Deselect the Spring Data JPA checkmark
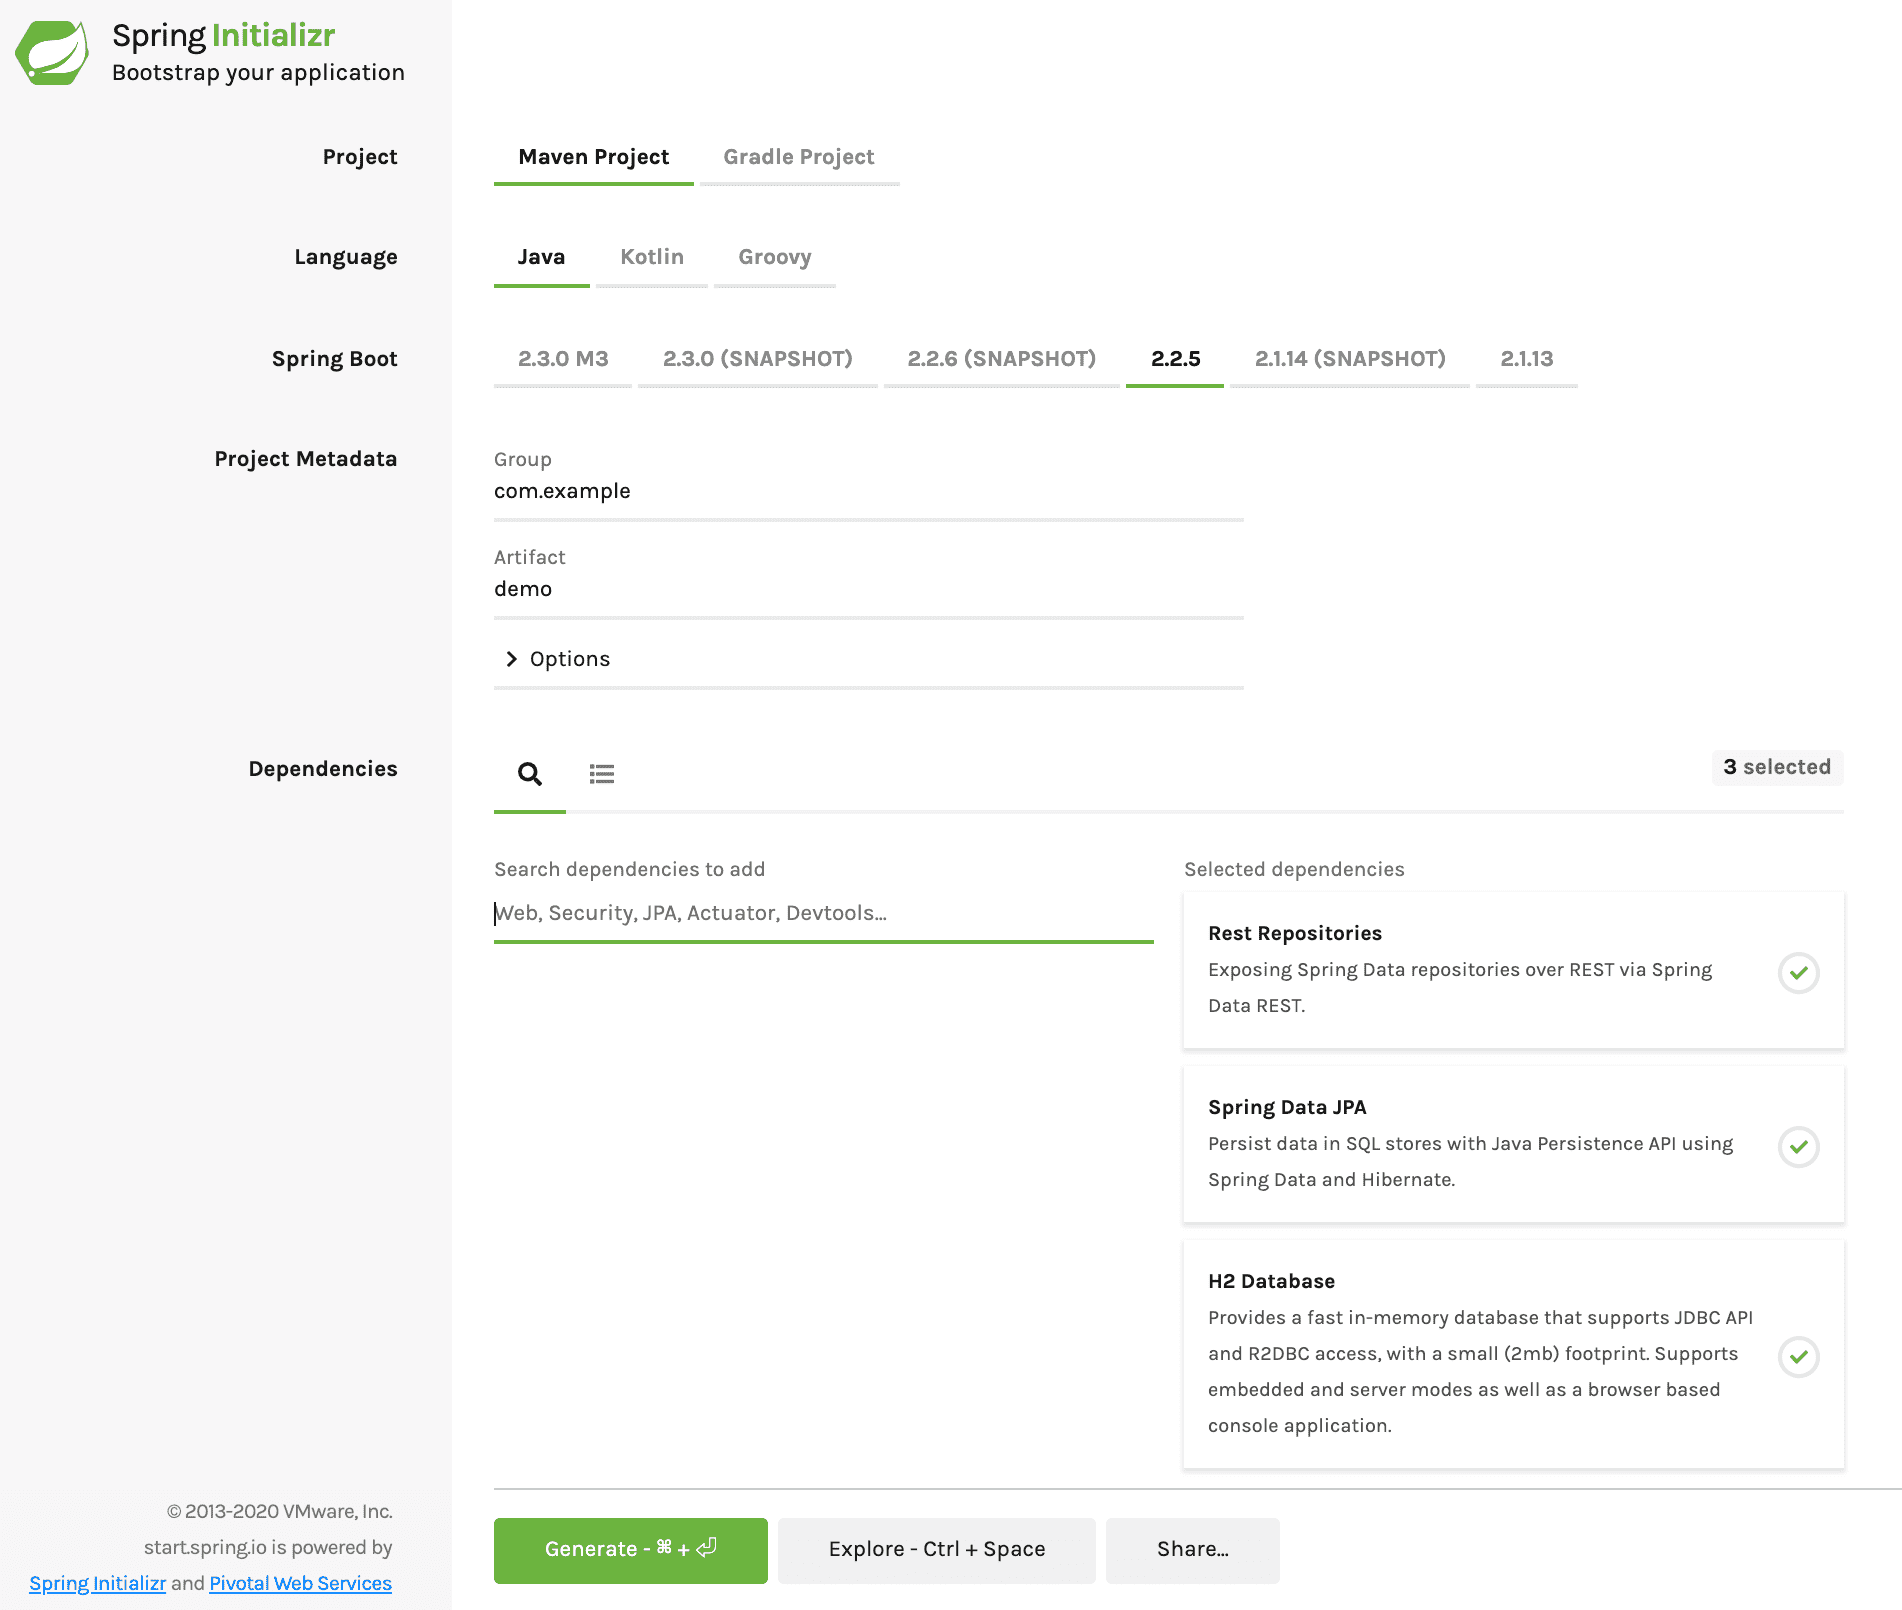The image size is (1902, 1610). [x=1799, y=1147]
